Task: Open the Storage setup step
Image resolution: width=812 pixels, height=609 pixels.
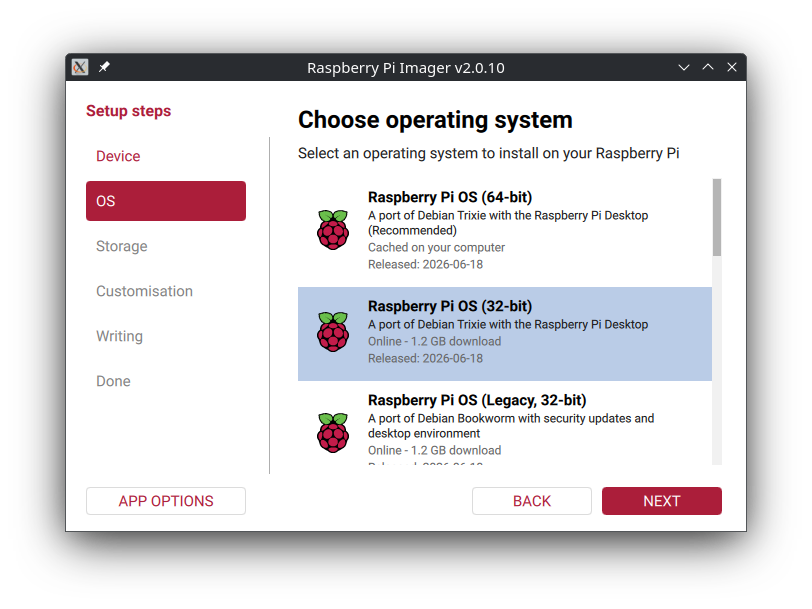Action: [166, 246]
